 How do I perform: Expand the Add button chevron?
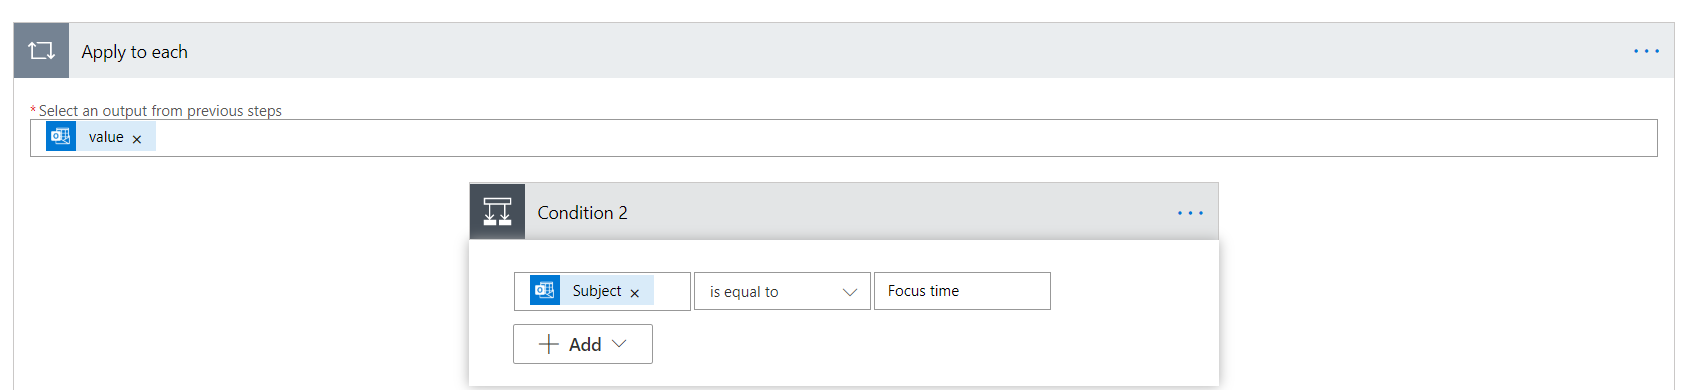click(x=619, y=343)
